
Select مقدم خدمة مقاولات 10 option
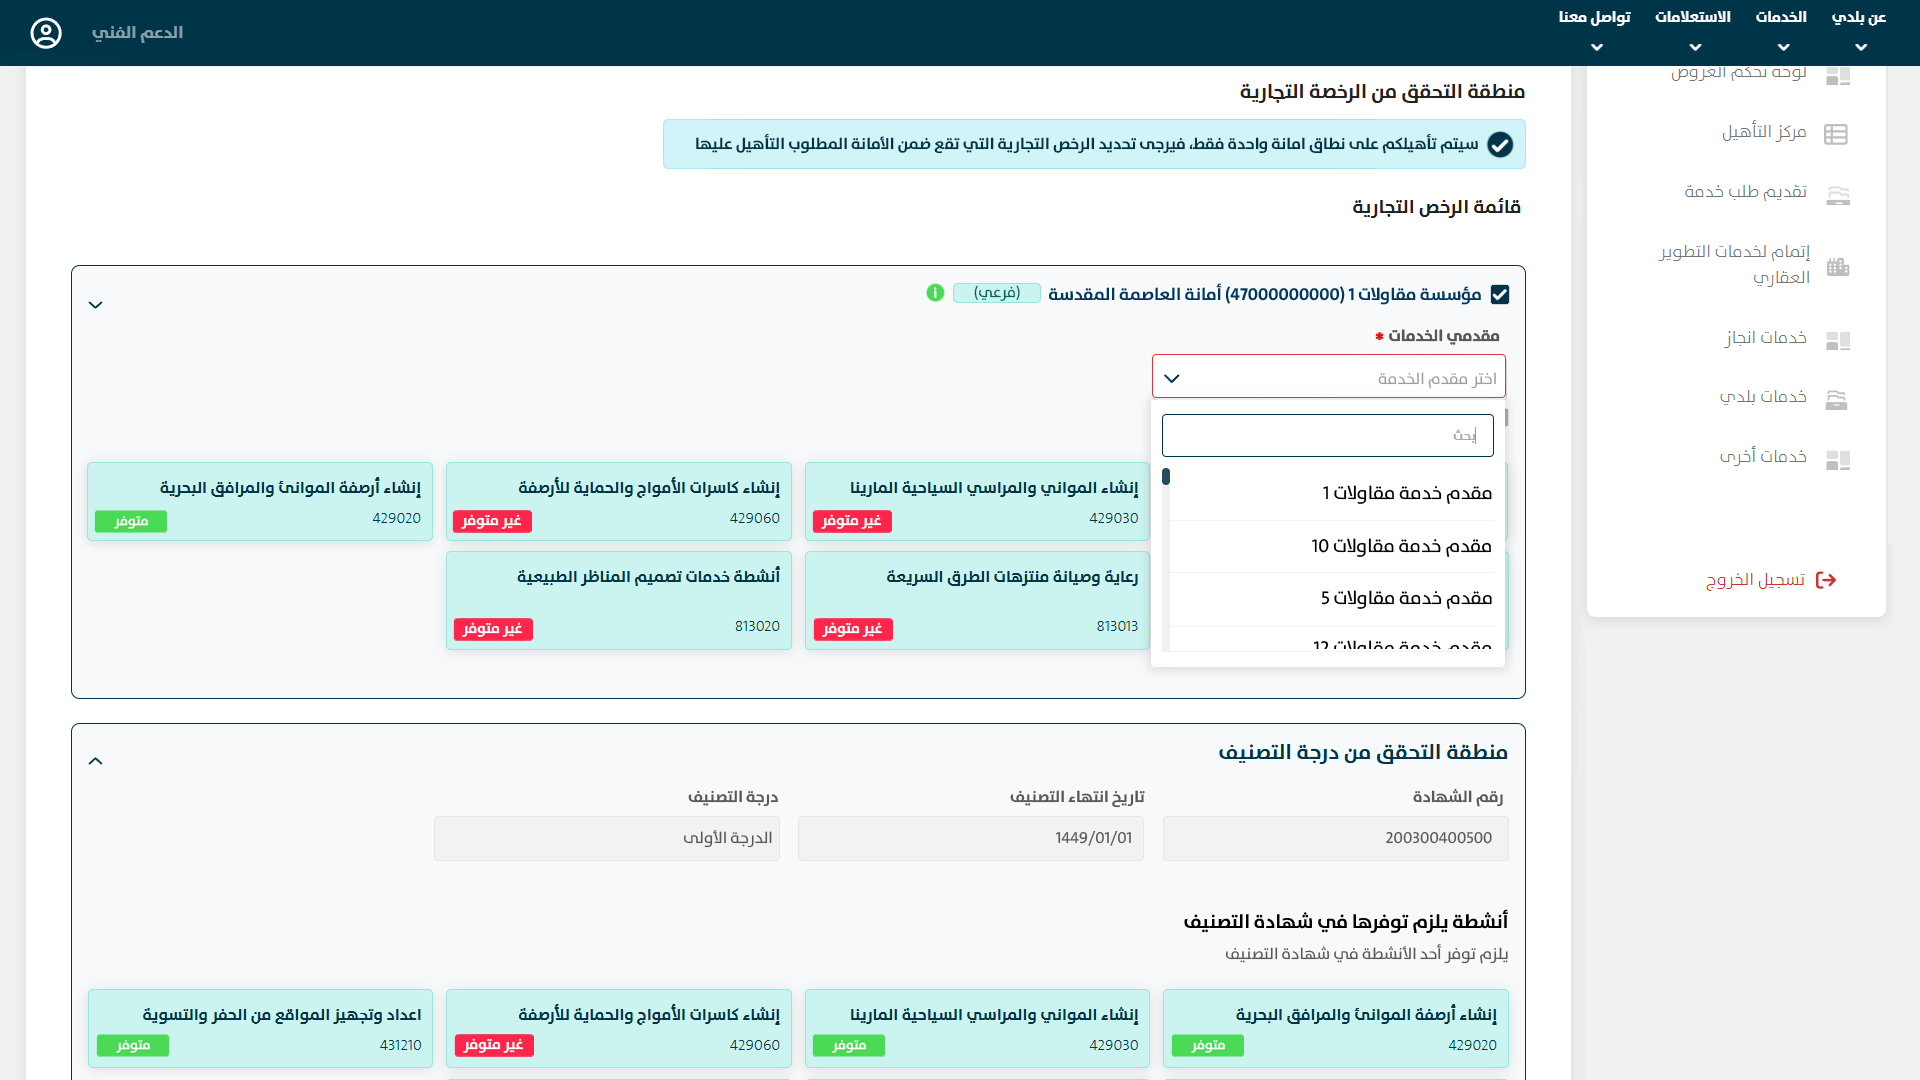(x=1400, y=546)
